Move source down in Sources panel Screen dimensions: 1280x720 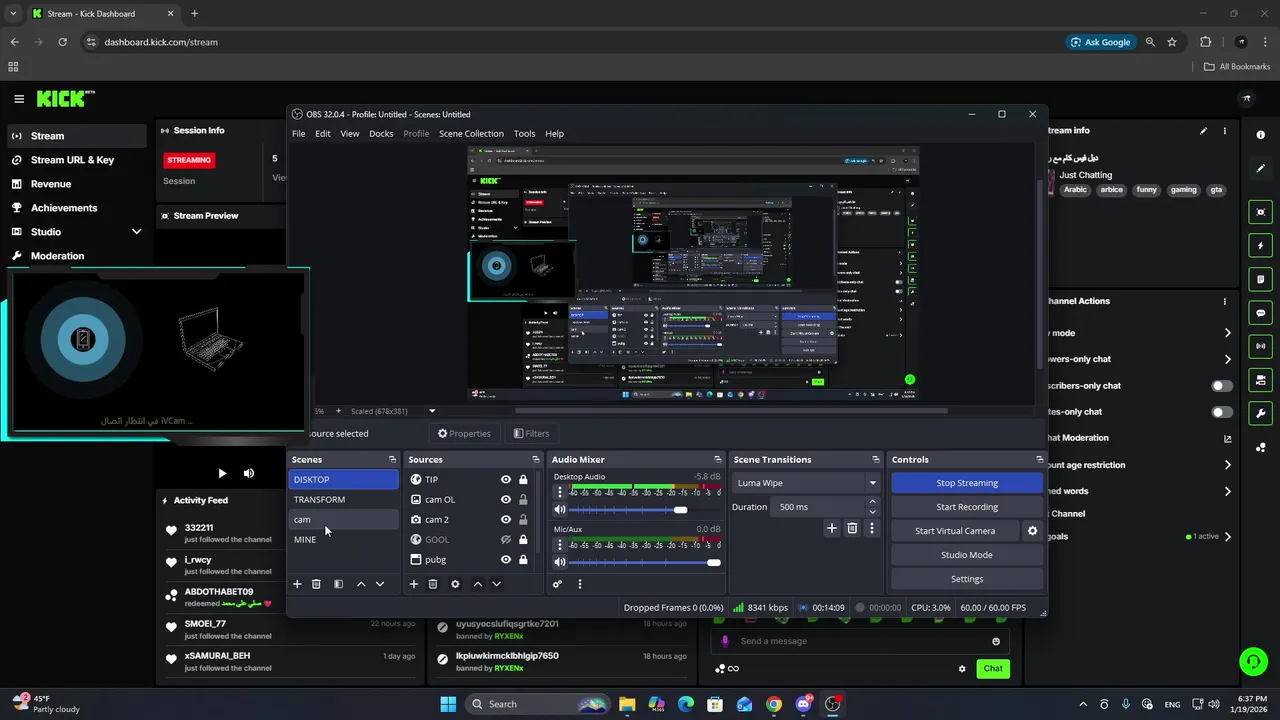(x=496, y=584)
